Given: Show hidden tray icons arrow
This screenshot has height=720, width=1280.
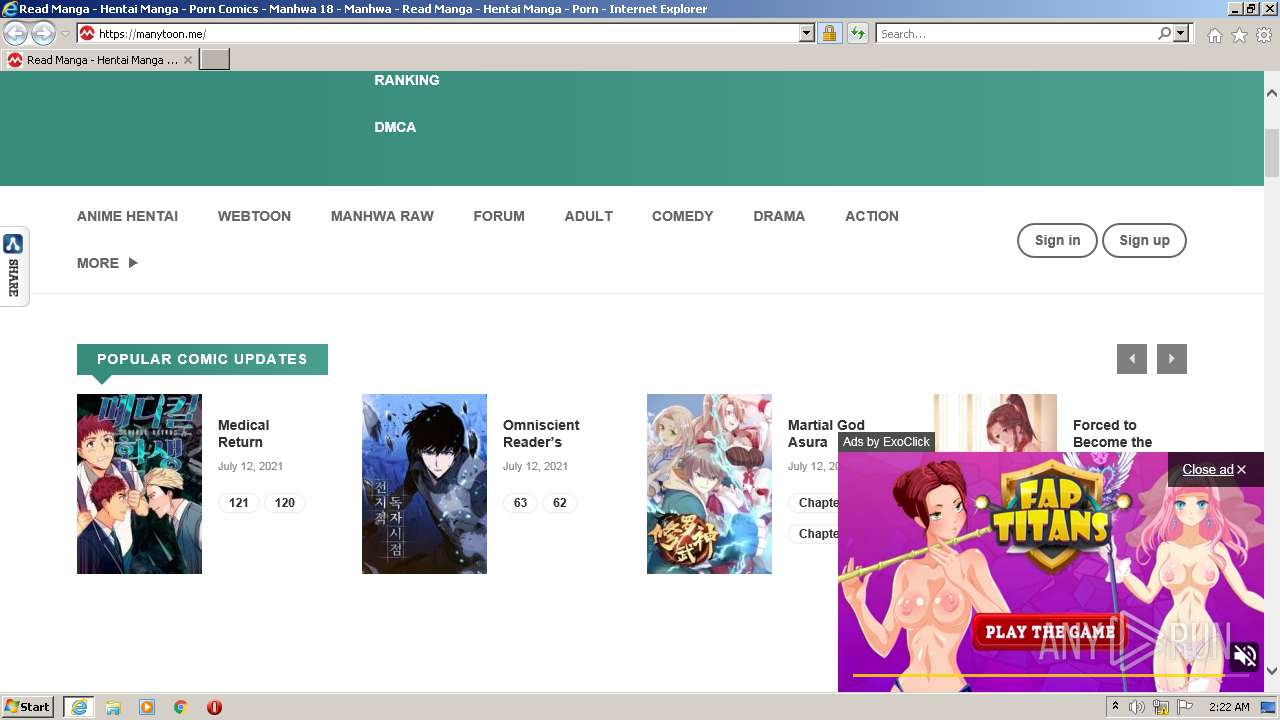Looking at the screenshot, I should 1115,707.
